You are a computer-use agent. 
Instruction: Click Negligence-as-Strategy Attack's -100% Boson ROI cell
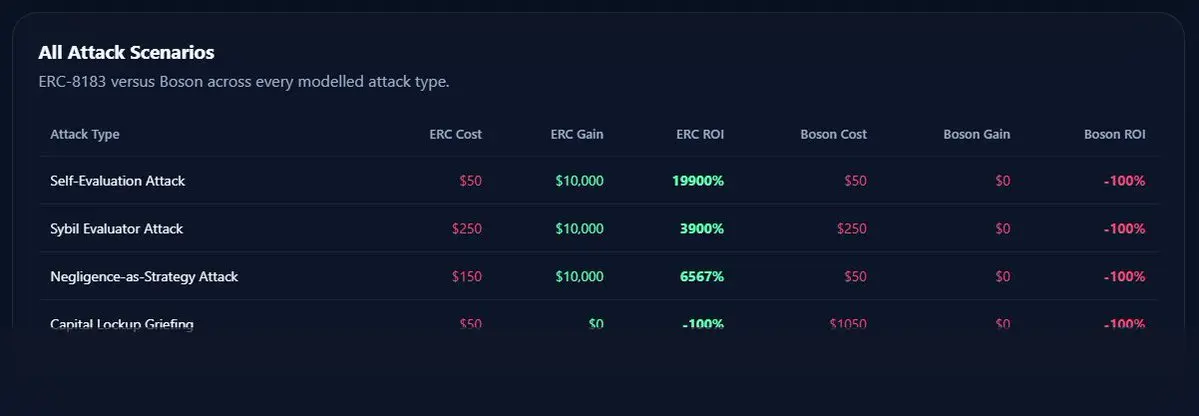(x=1124, y=276)
